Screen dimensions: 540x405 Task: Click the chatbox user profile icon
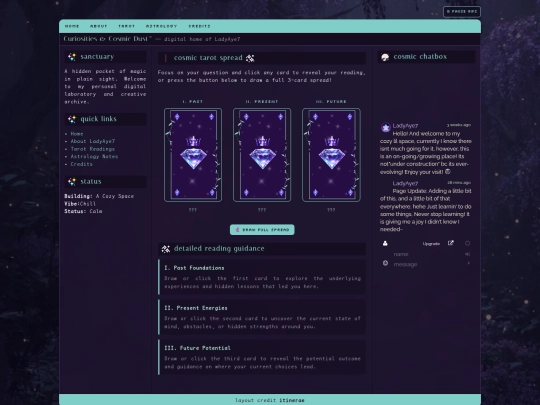click(x=385, y=243)
